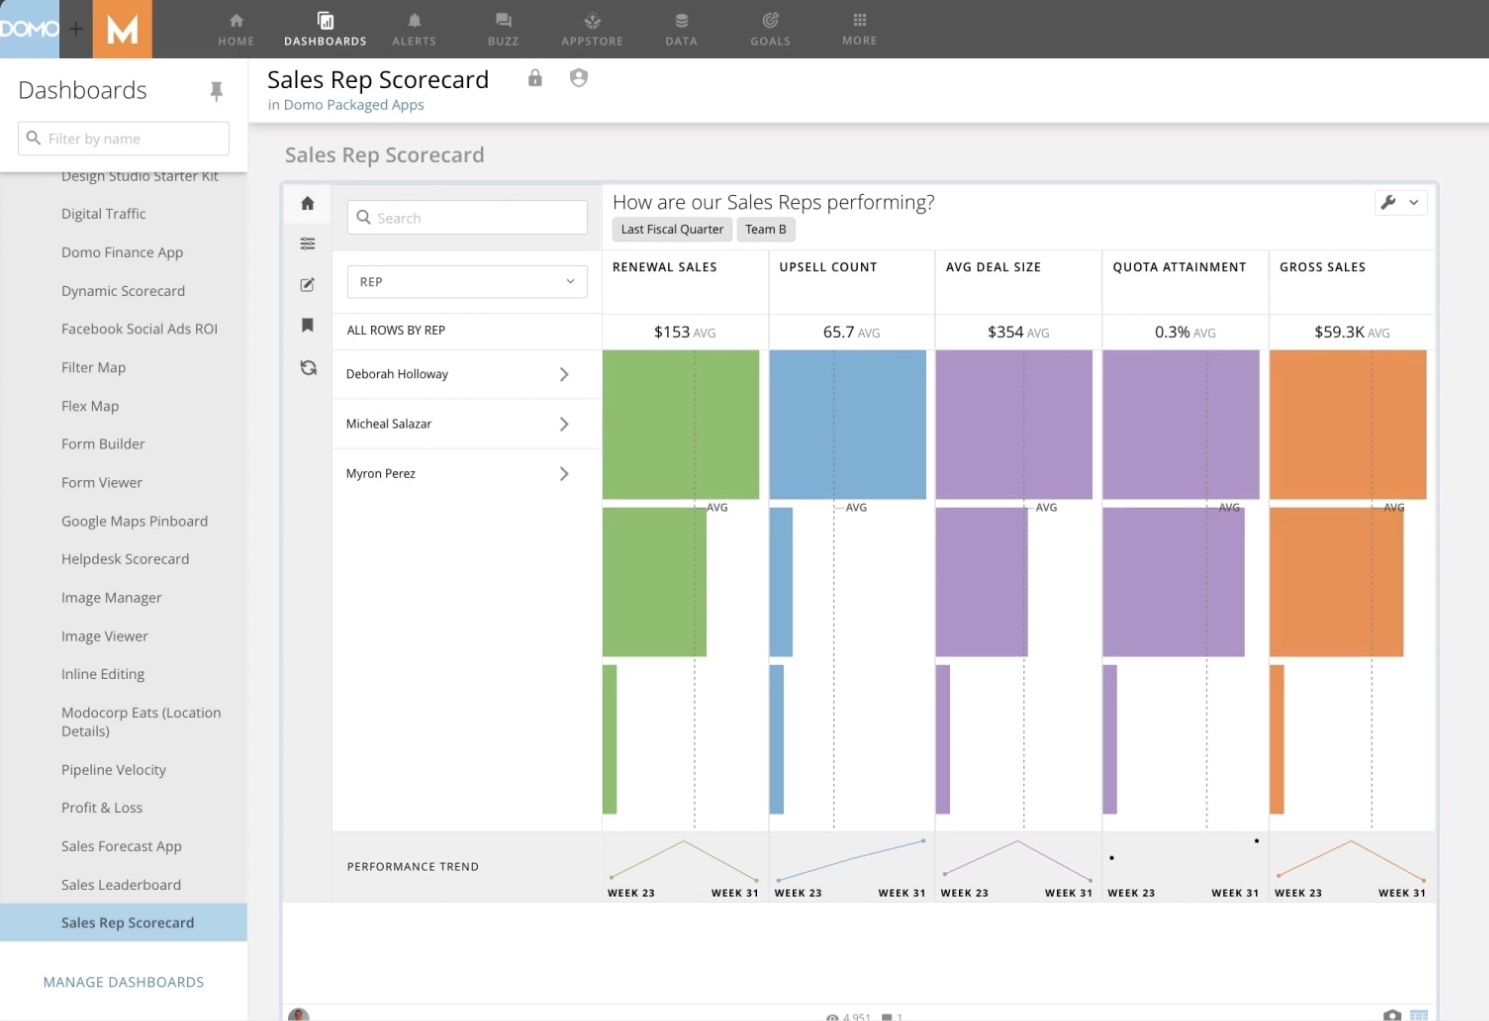The width and height of the screenshot is (1489, 1021).
Task: Click inside the Search field above REP
Action: (466, 217)
